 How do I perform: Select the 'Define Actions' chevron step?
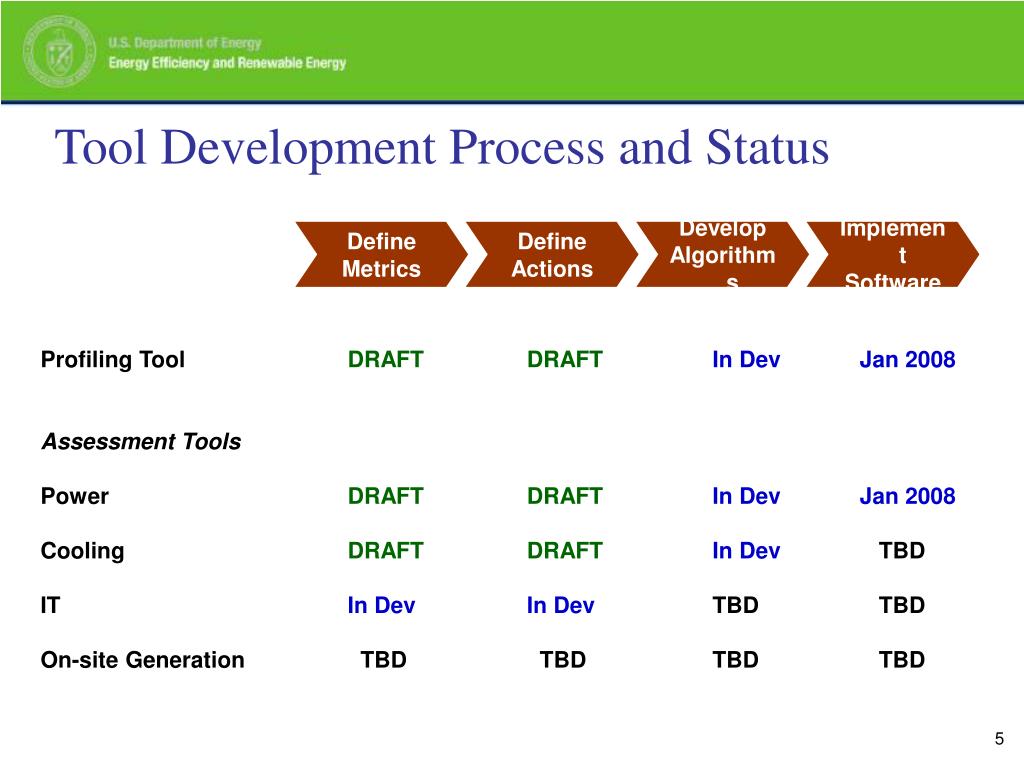[x=552, y=255]
